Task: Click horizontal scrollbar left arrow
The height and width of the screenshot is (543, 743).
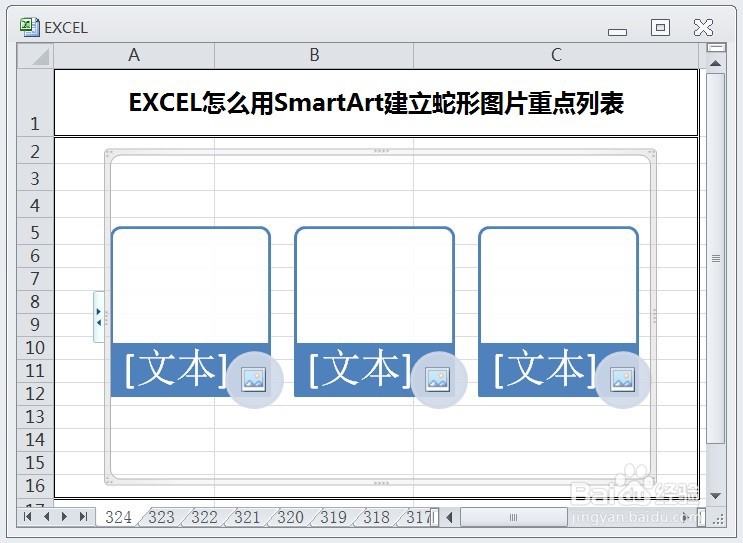Action: click(450, 517)
